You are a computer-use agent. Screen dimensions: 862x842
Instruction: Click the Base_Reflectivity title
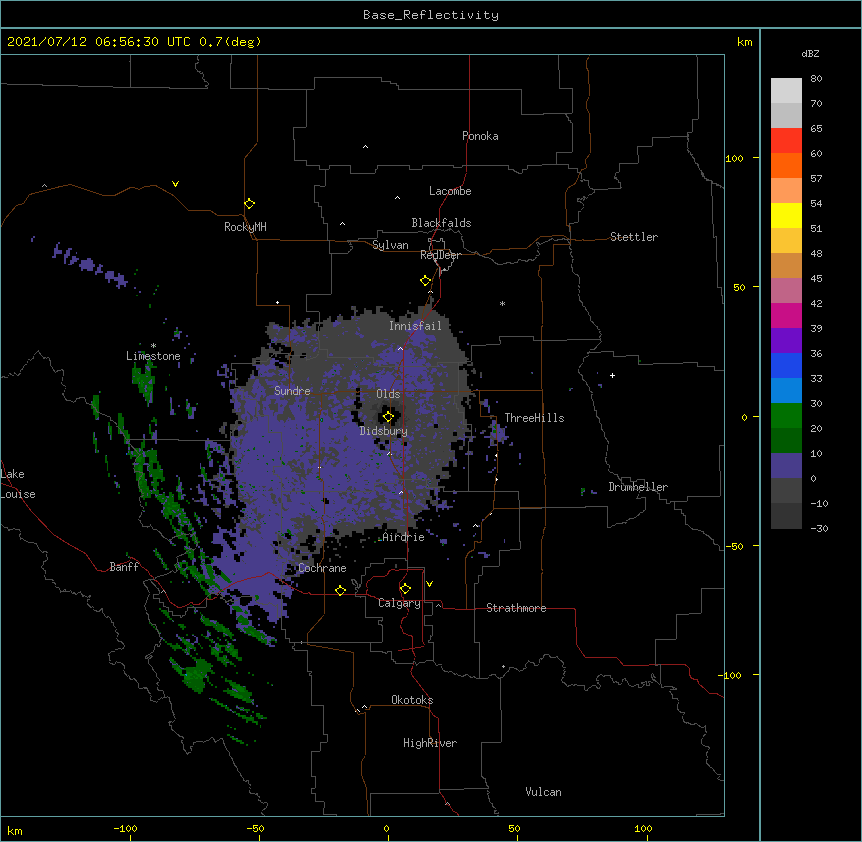pos(431,15)
